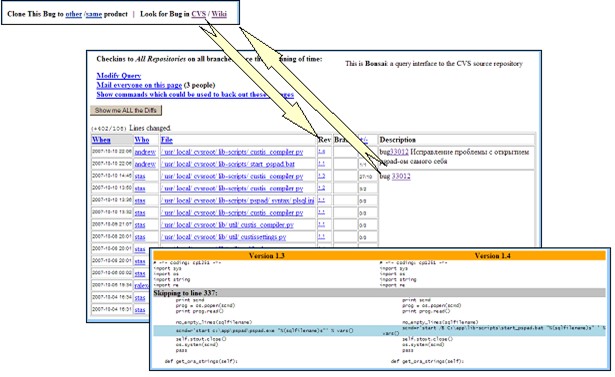Open revision link in custissettings.py row

pyautogui.click(x=322, y=237)
